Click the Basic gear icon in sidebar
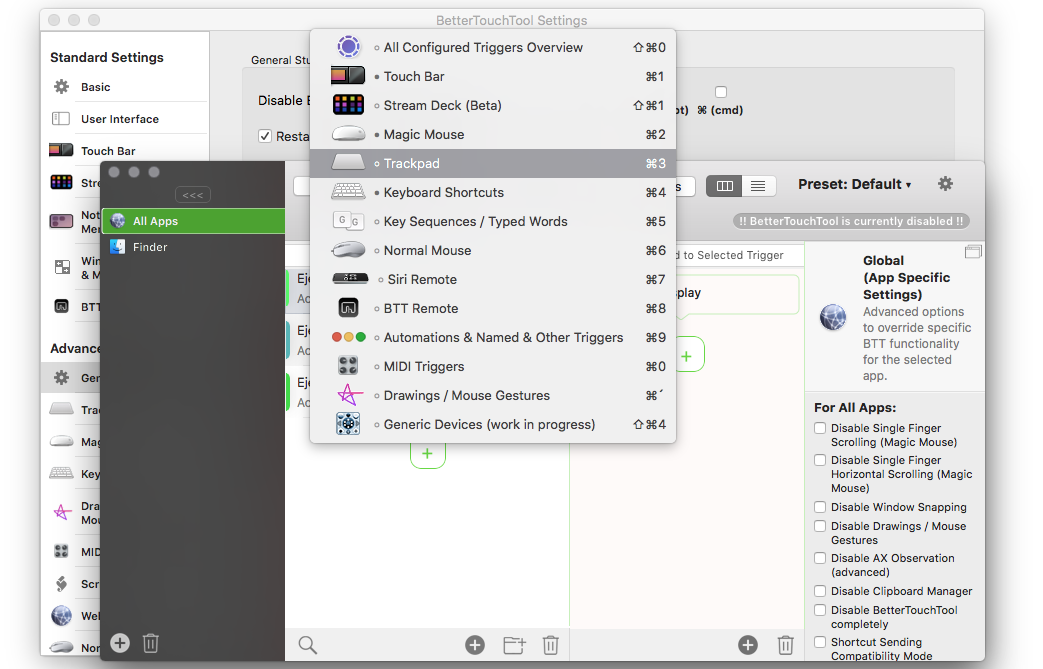 (x=61, y=86)
